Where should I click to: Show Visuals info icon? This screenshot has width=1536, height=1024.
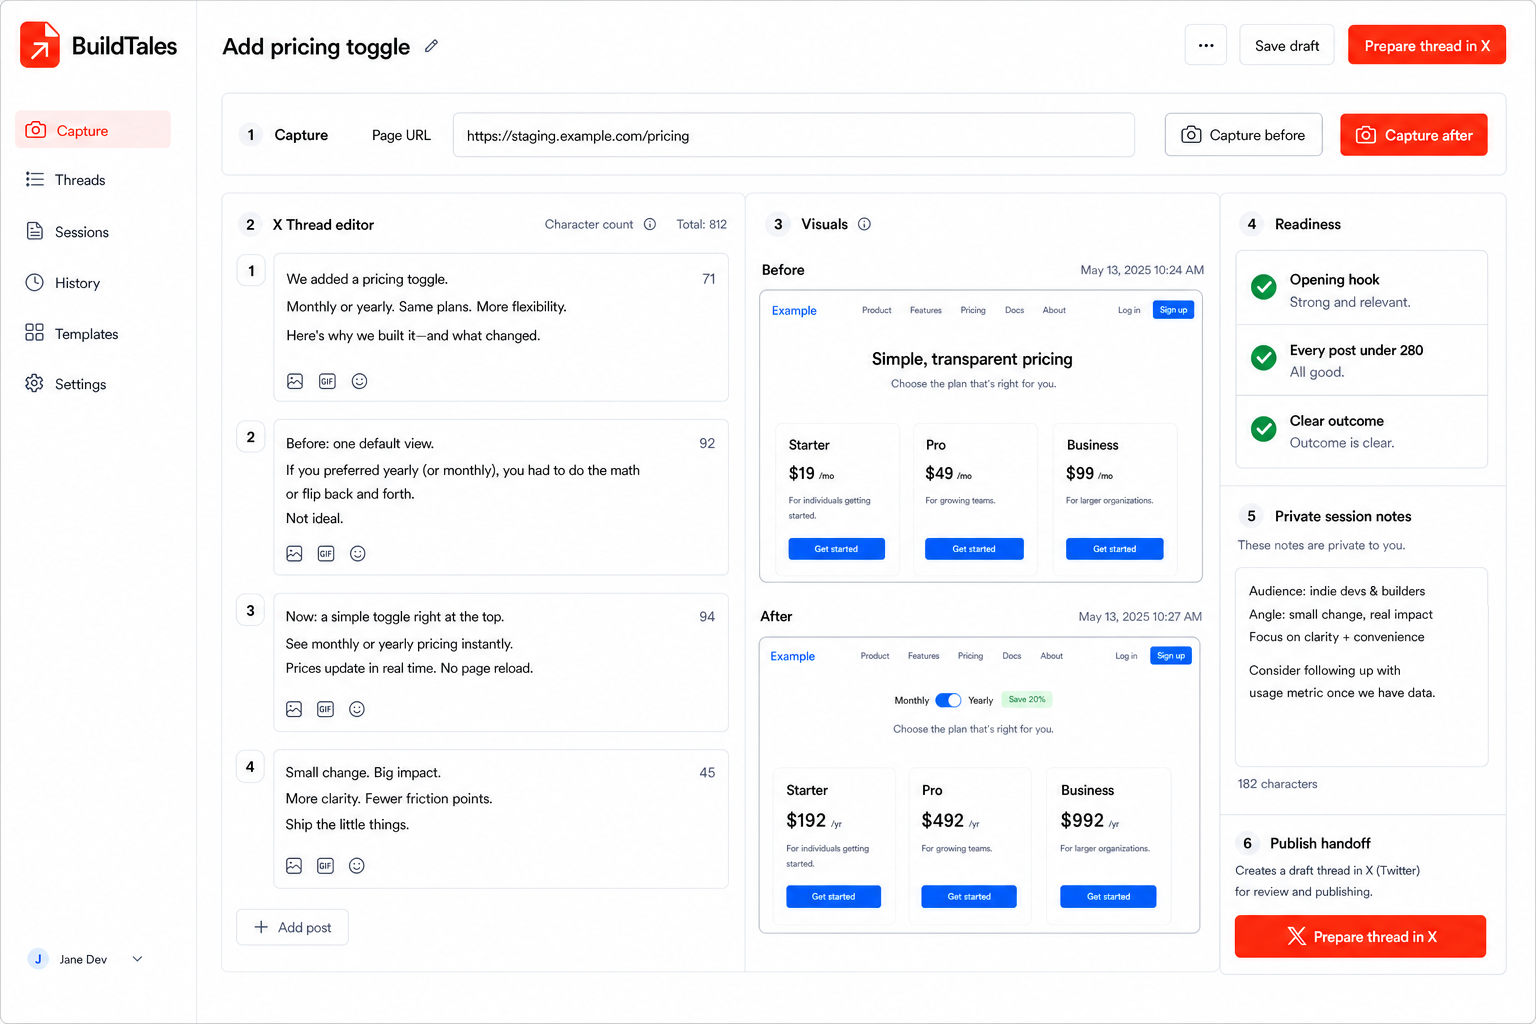[x=864, y=224]
